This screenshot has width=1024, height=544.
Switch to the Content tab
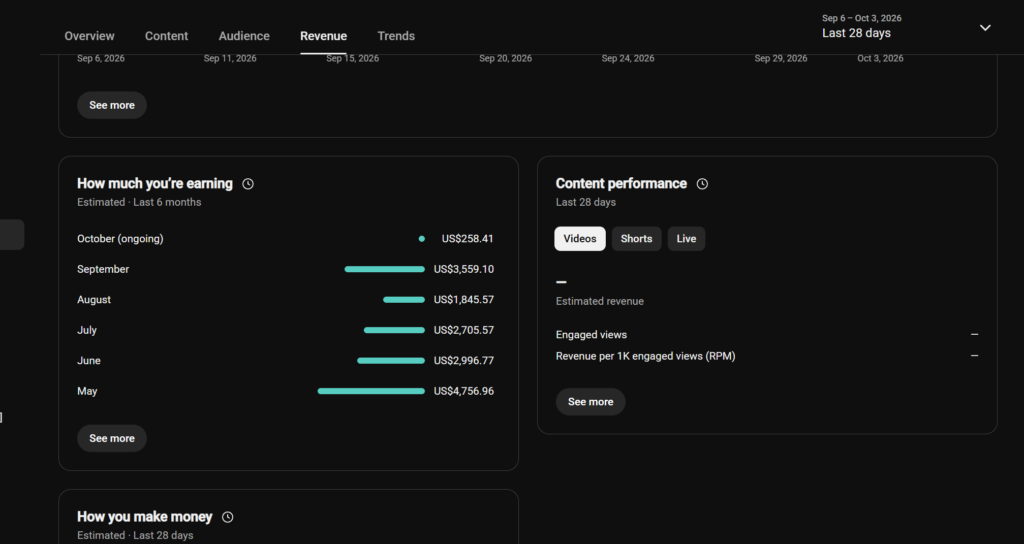click(167, 36)
